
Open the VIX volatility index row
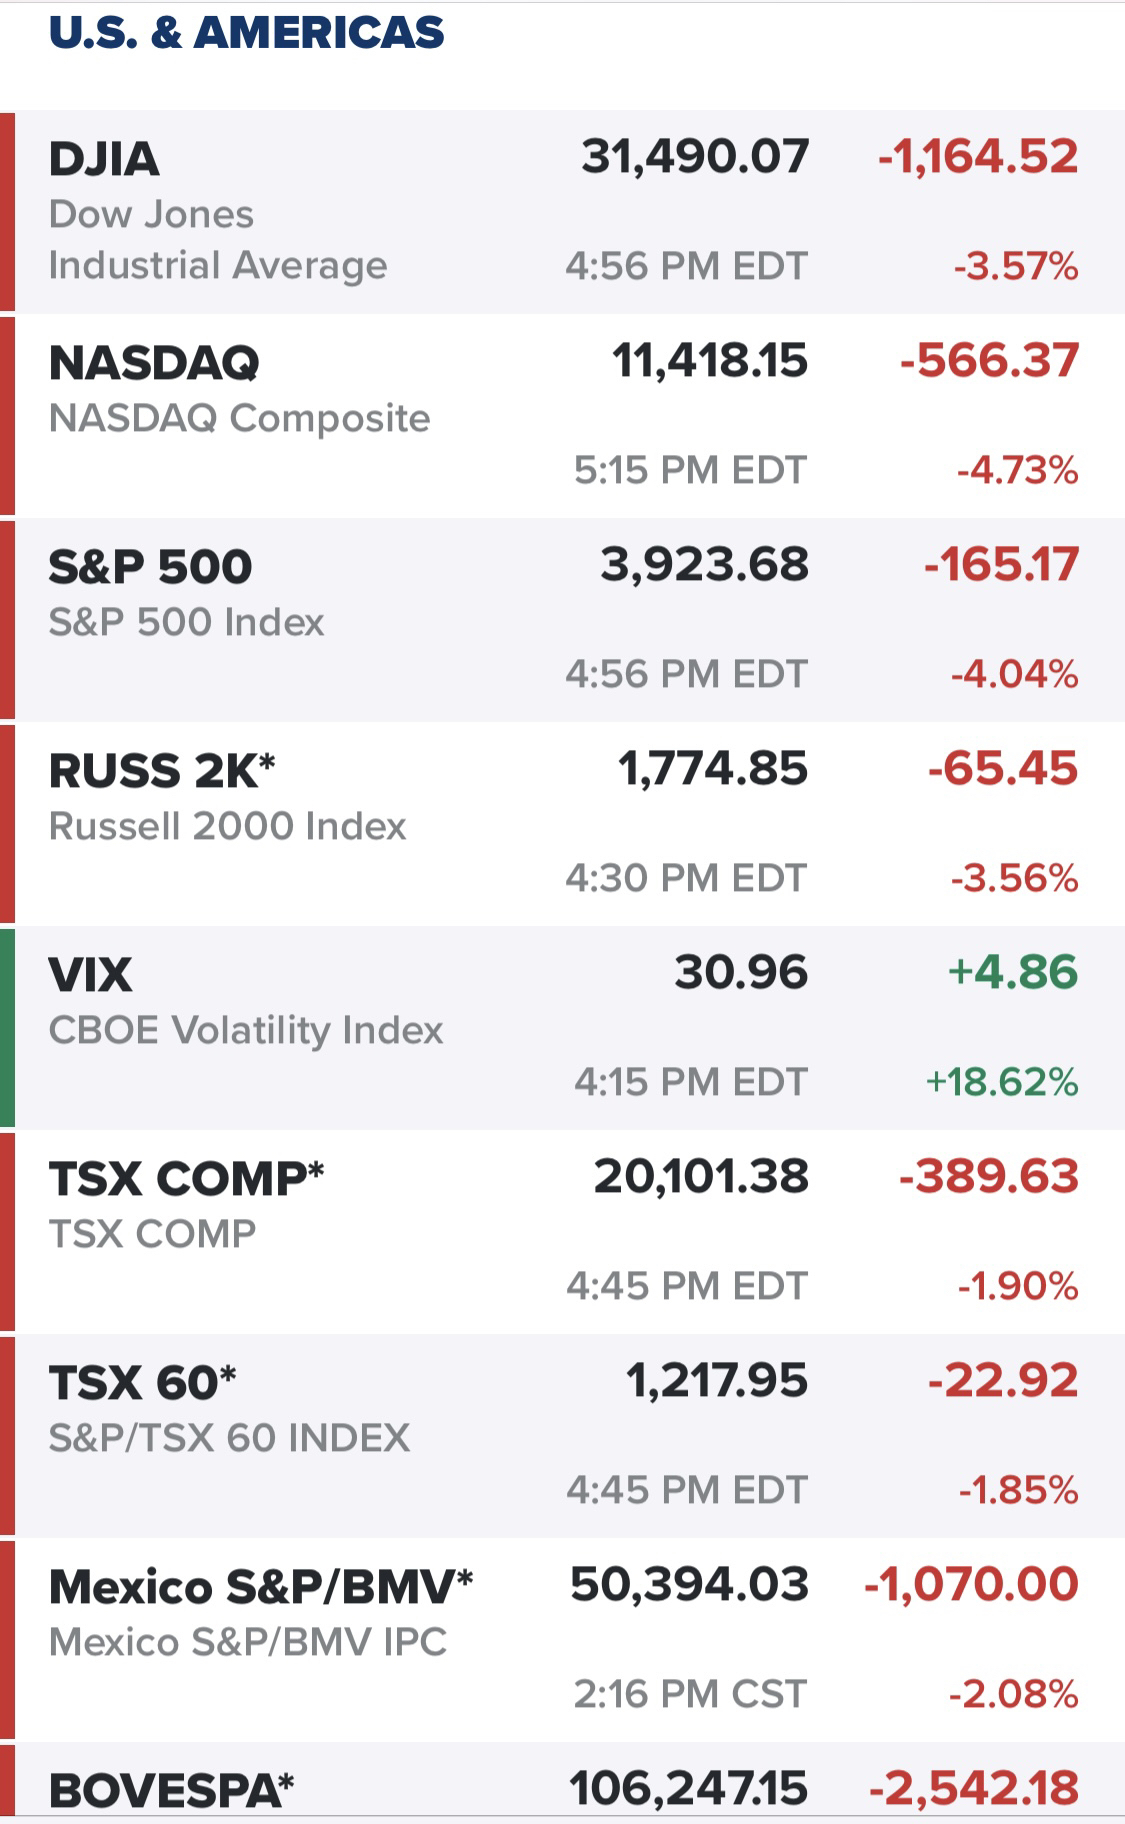(x=562, y=1028)
